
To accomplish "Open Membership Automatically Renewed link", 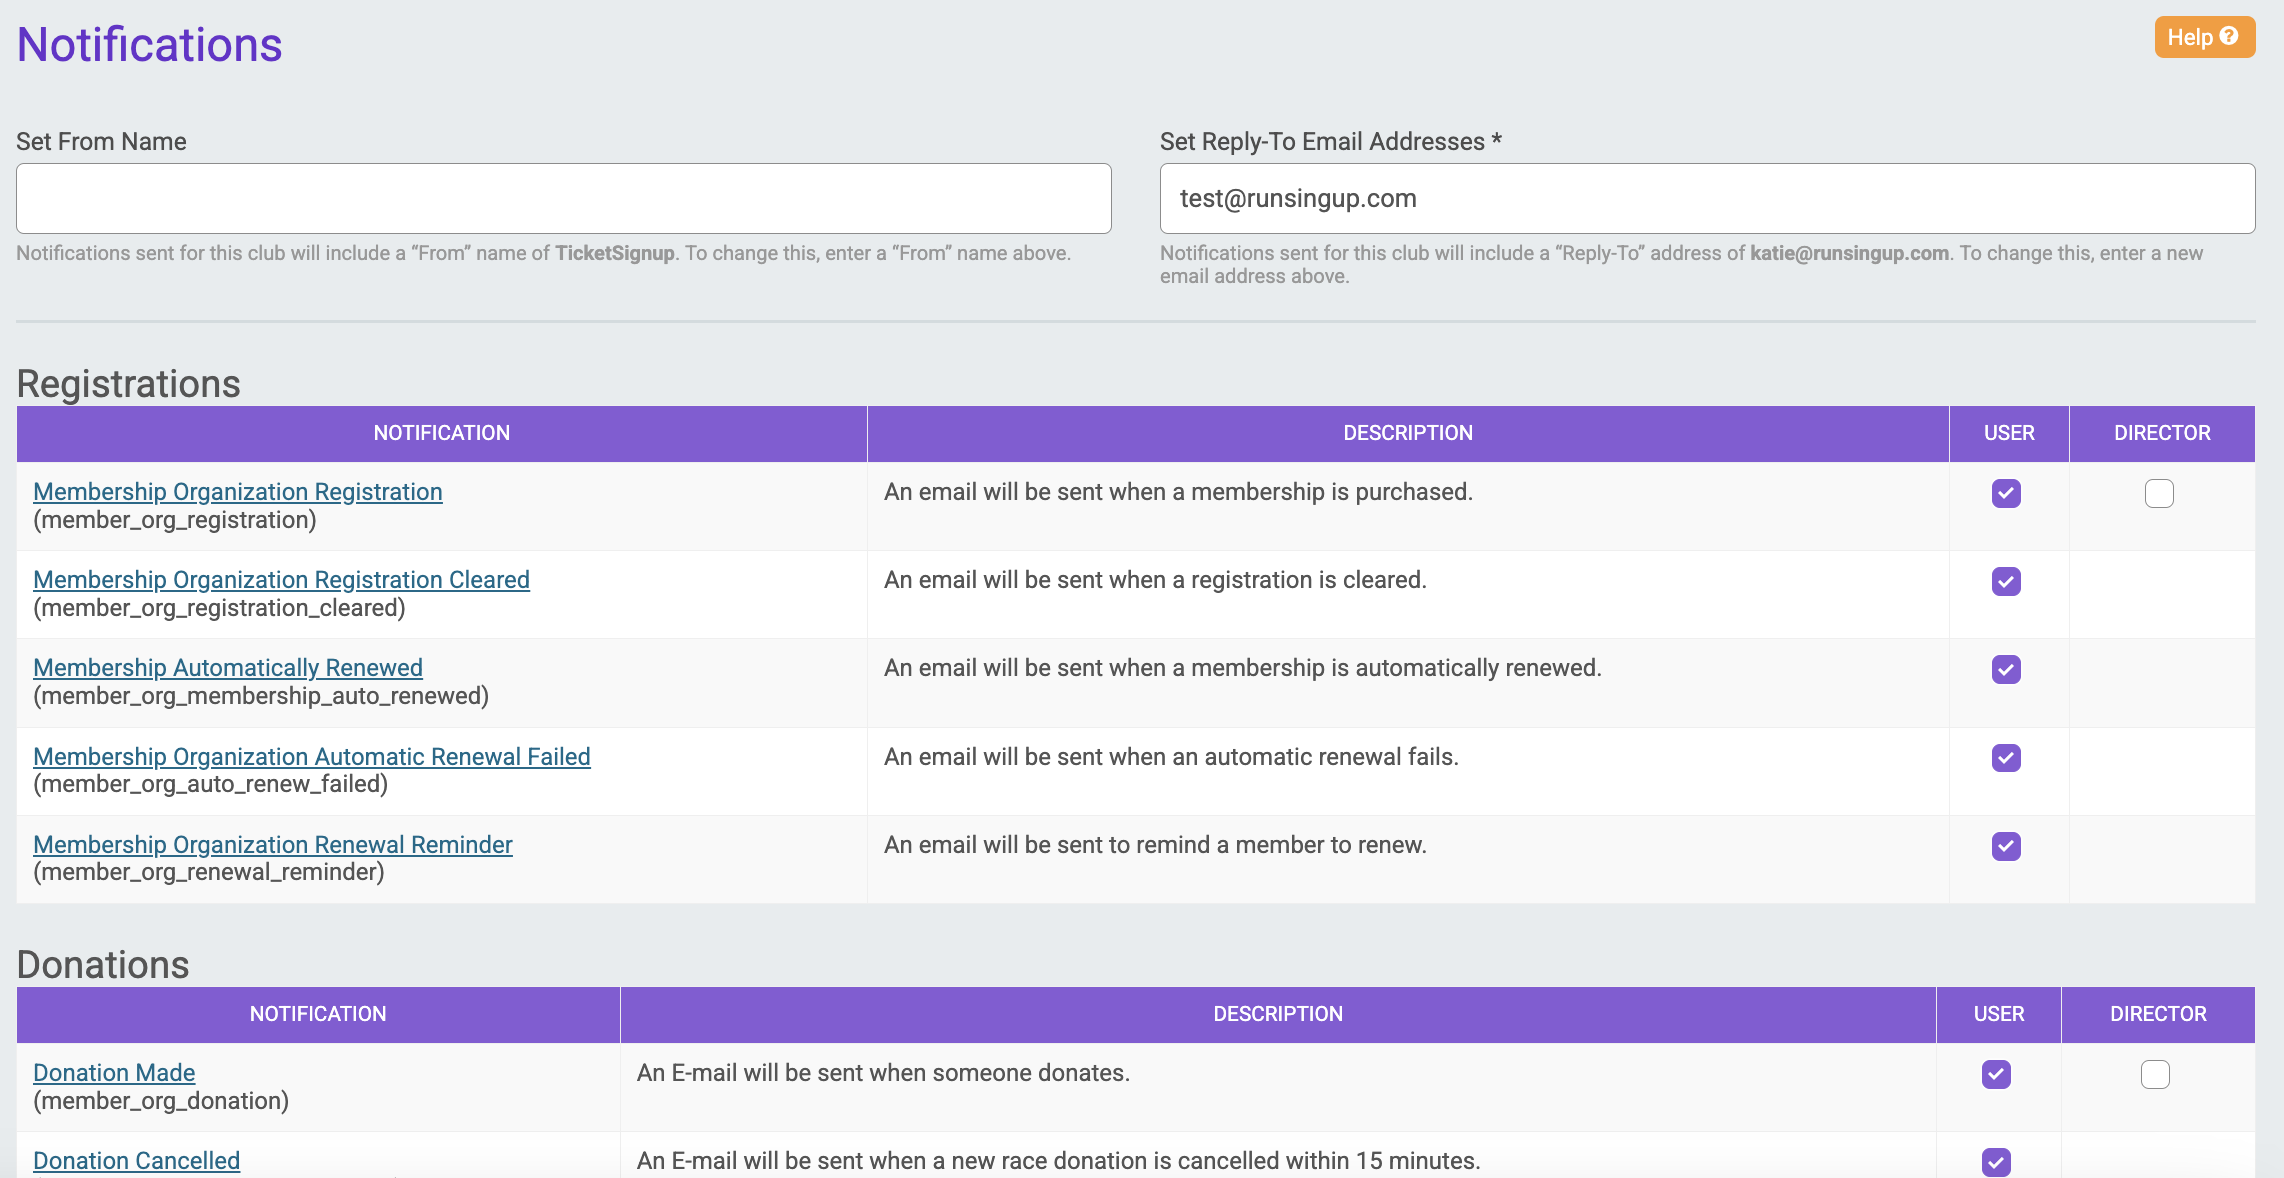I will point(228,668).
